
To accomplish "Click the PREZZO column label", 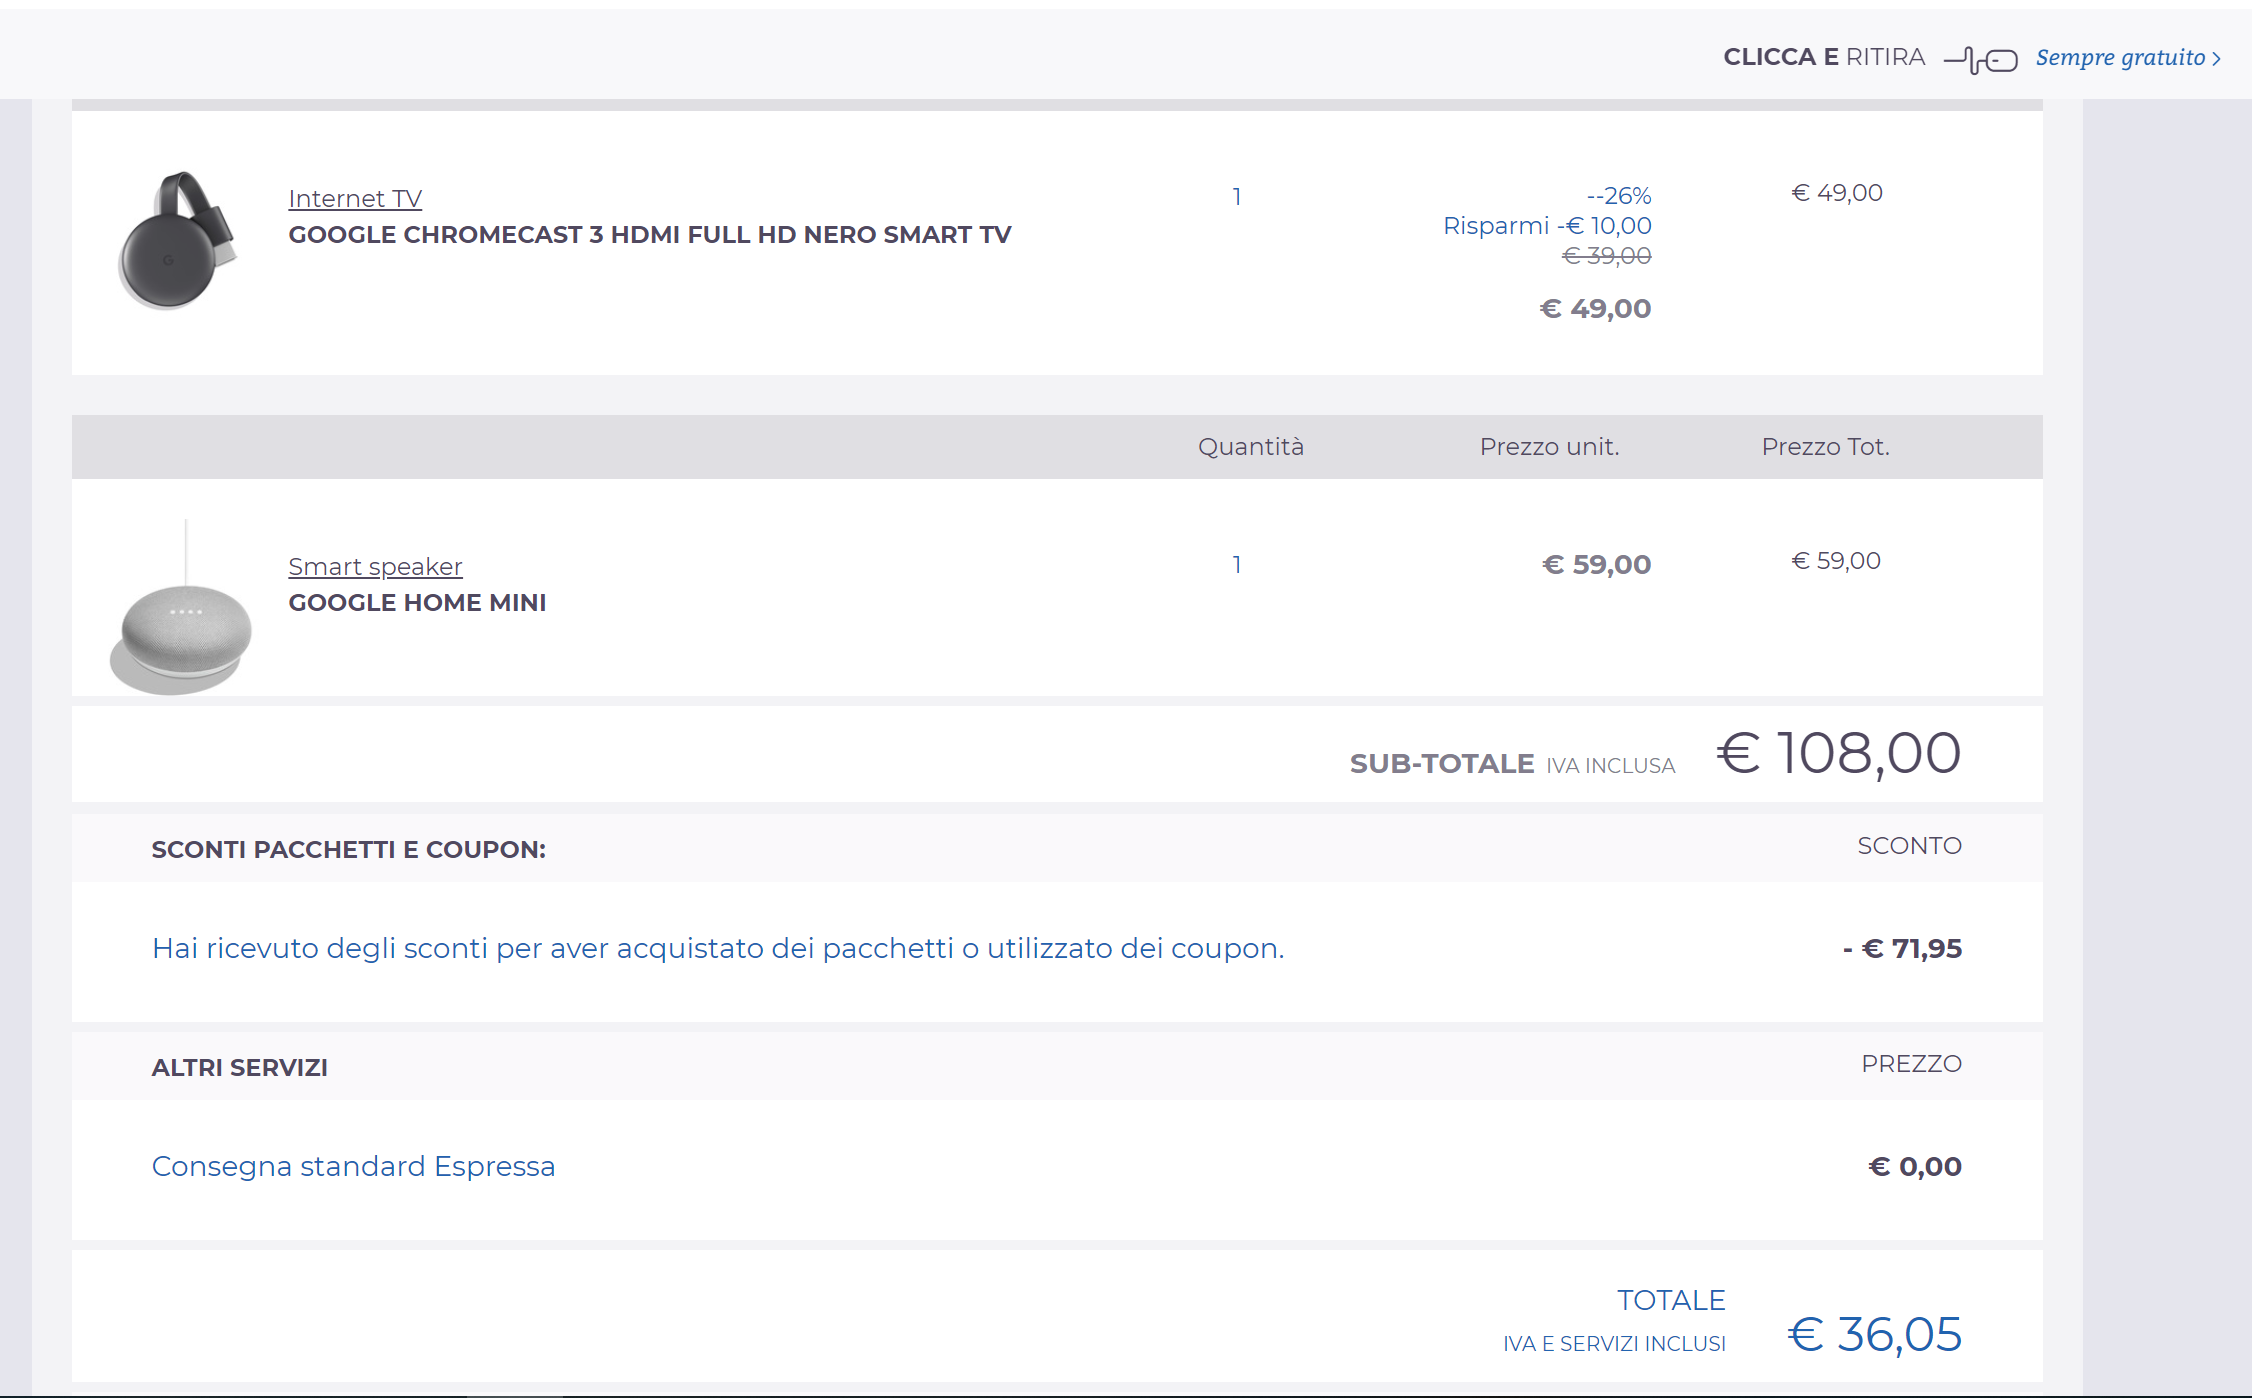I will [1911, 1064].
